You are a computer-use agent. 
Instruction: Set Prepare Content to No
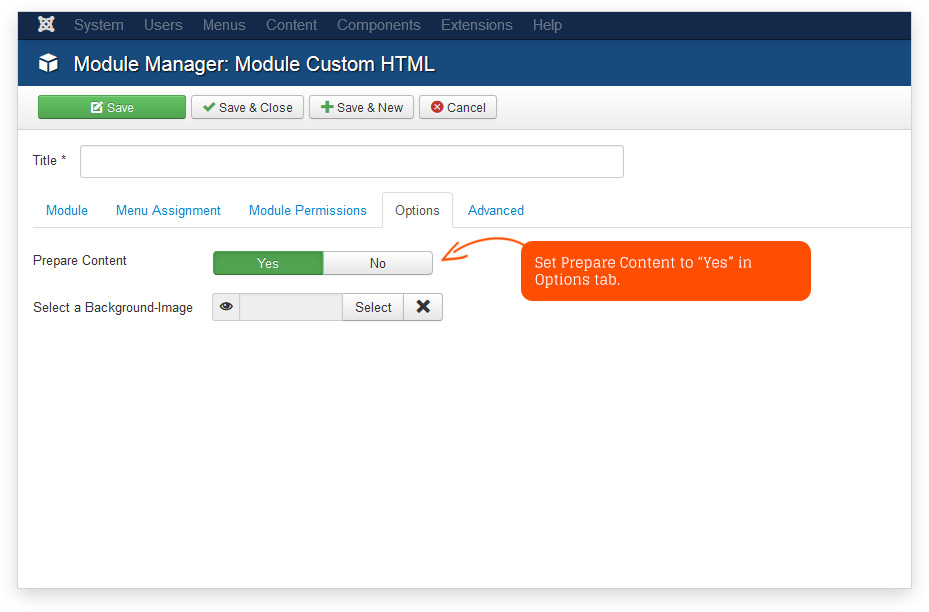click(378, 263)
